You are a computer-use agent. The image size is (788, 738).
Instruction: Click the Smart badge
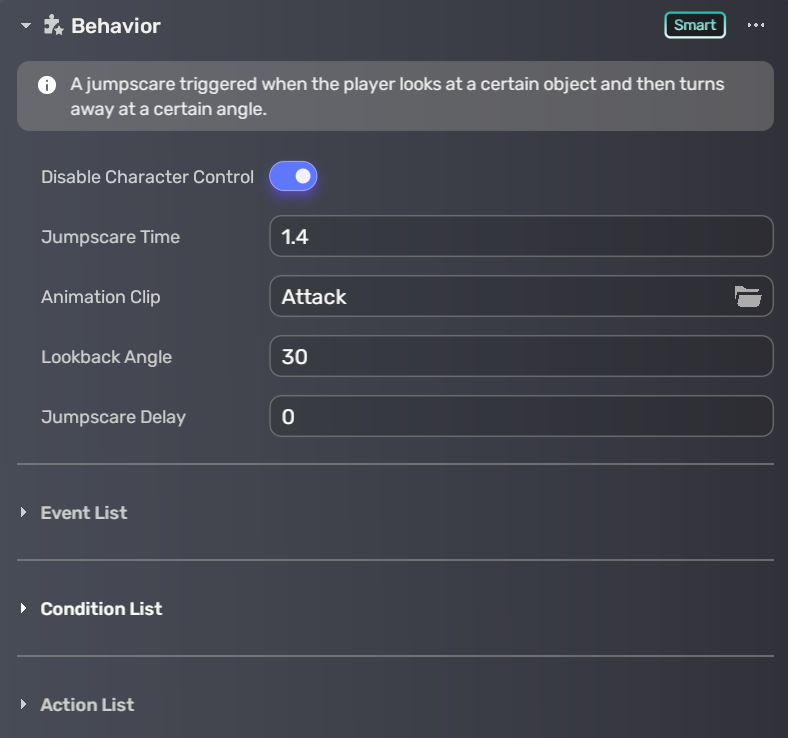click(x=694, y=25)
